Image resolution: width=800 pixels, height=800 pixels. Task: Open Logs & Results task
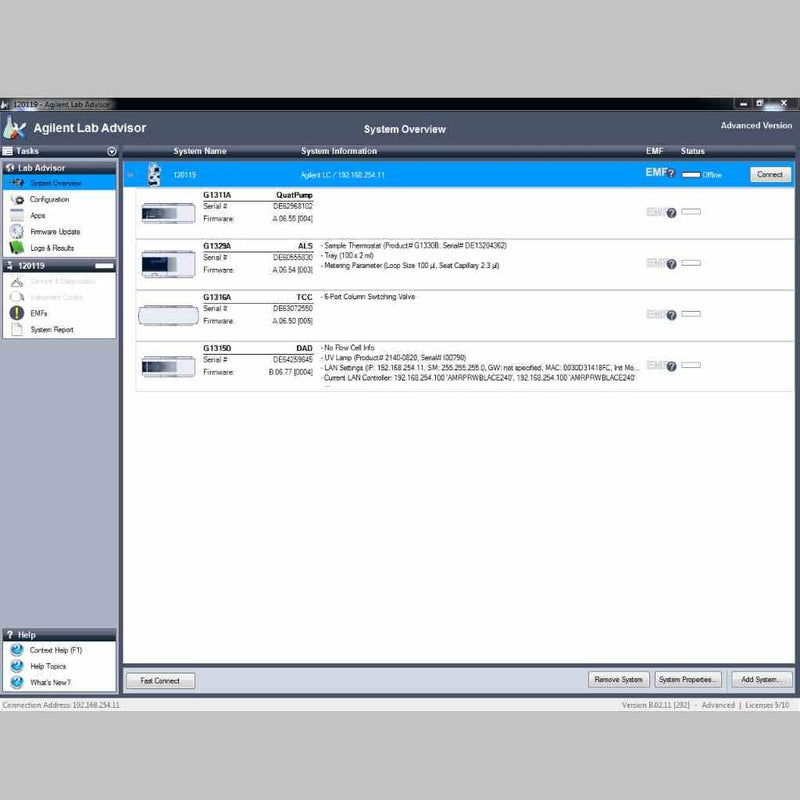click(x=52, y=248)
